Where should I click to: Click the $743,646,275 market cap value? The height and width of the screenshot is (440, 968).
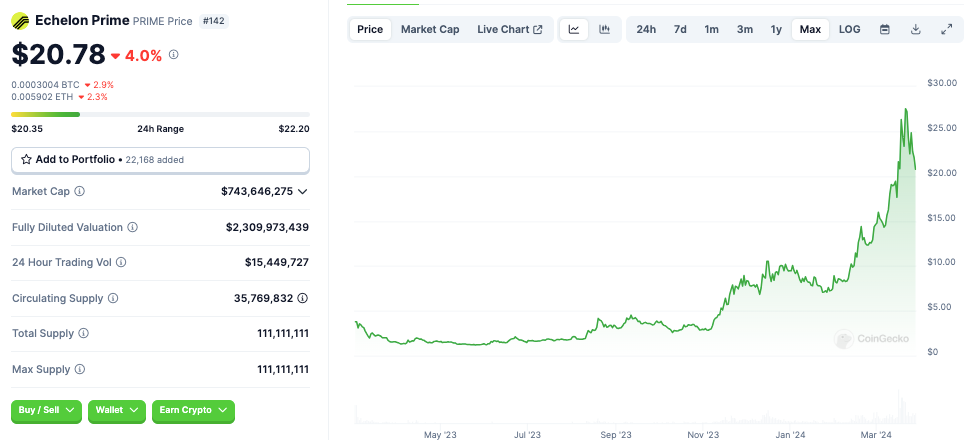click(x=257, y=191)
